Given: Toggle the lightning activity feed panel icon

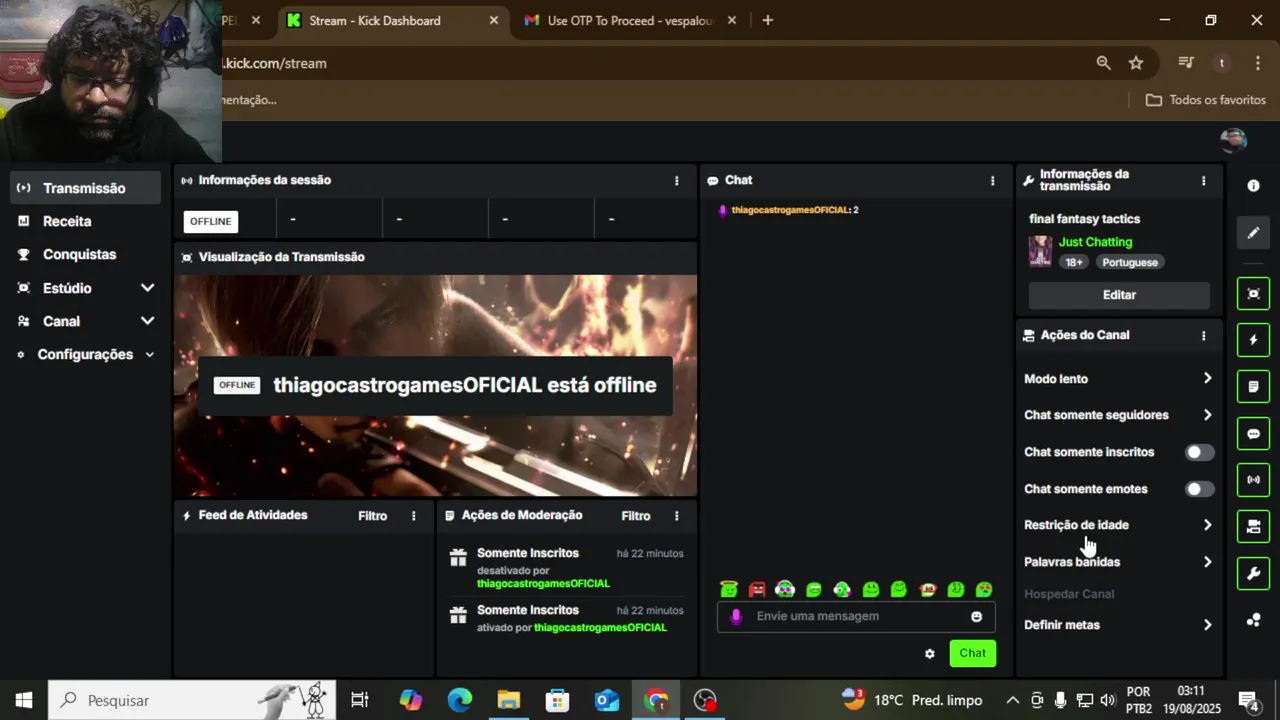Looking at the screenshot, I should pos(1253,340).
